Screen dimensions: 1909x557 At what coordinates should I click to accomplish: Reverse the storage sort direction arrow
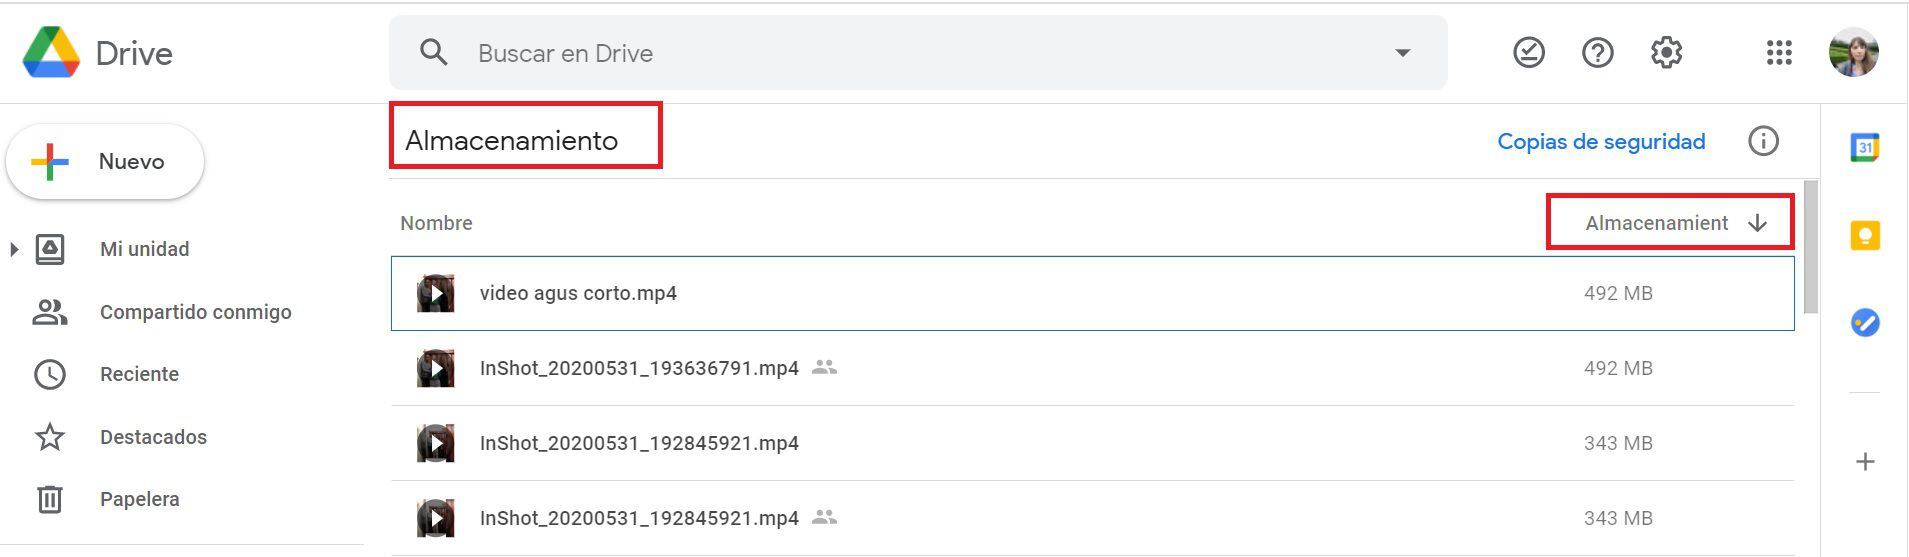click(x=1757, y=223)
